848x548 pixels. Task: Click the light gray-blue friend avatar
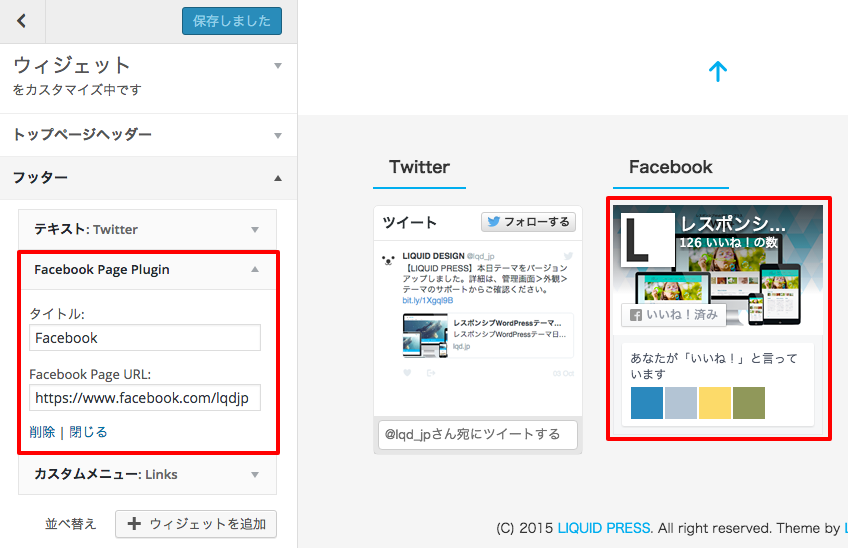tap(681, 403)
